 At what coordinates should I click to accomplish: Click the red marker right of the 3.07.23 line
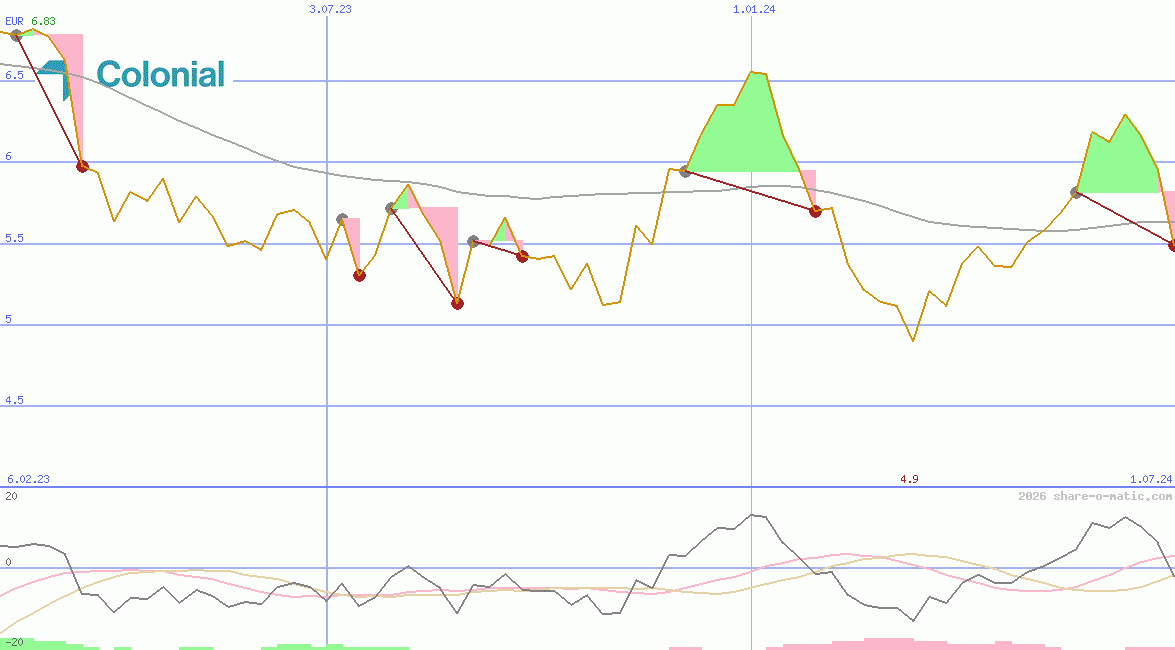(359, 275)
